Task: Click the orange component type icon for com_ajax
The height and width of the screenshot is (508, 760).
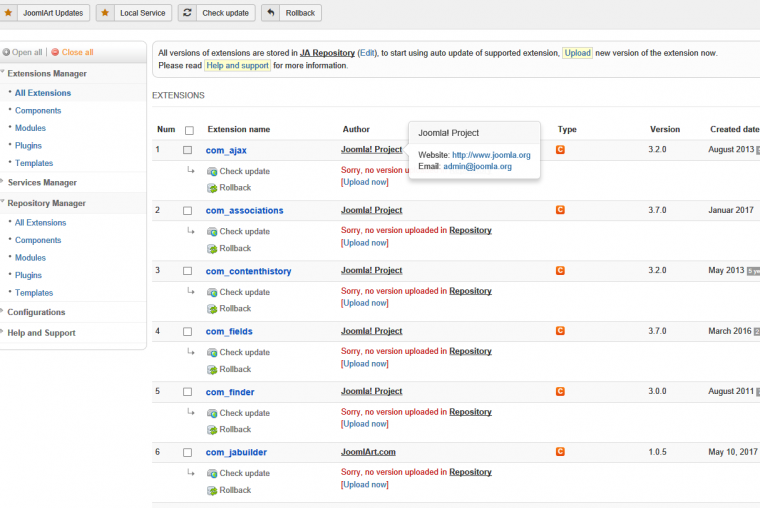Action: point(561,149)
